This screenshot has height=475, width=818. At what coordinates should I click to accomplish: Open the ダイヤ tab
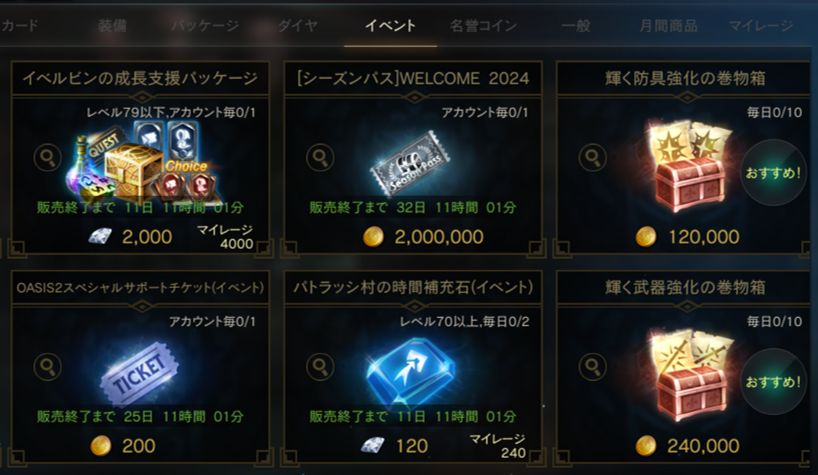pyautogui.click(x=297, y=26)
